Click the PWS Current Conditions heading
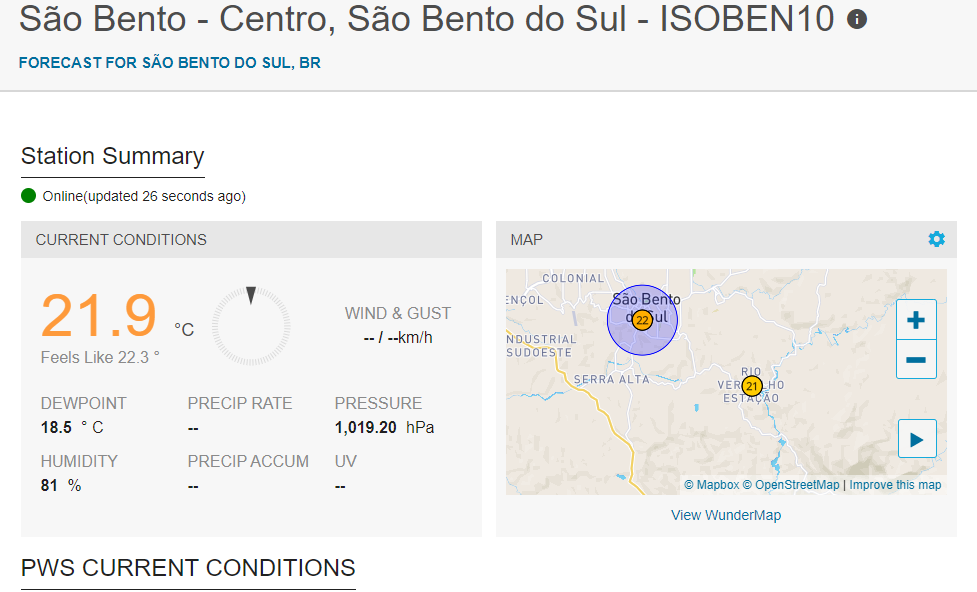Viewport: 977px width, 592px height. tap(188, 568)
